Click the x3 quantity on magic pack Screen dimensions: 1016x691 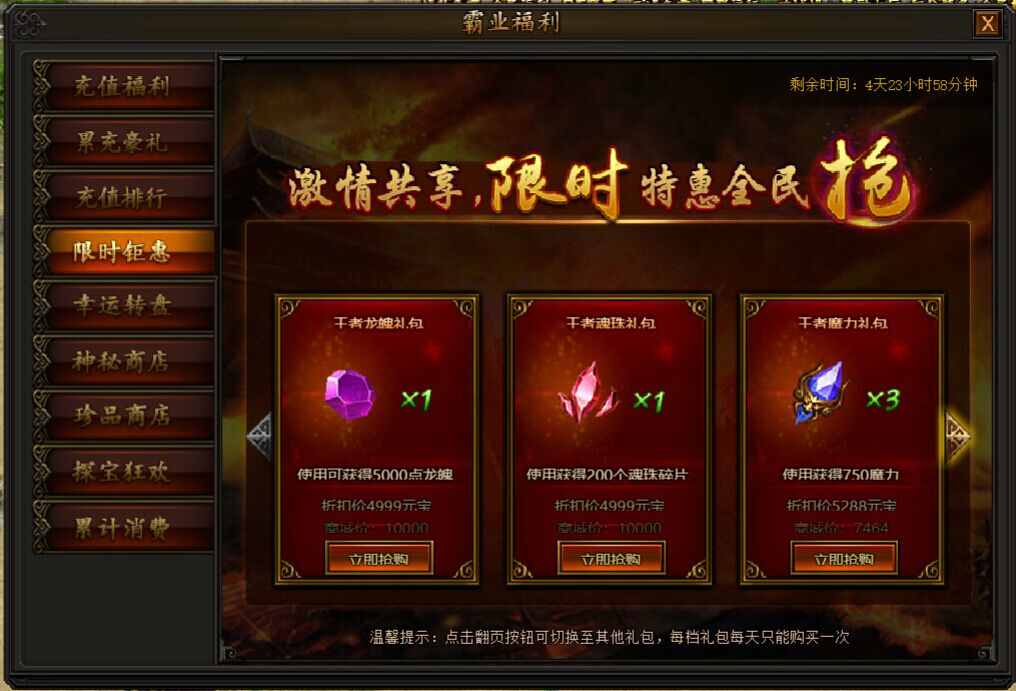click(x=883, y=399)
